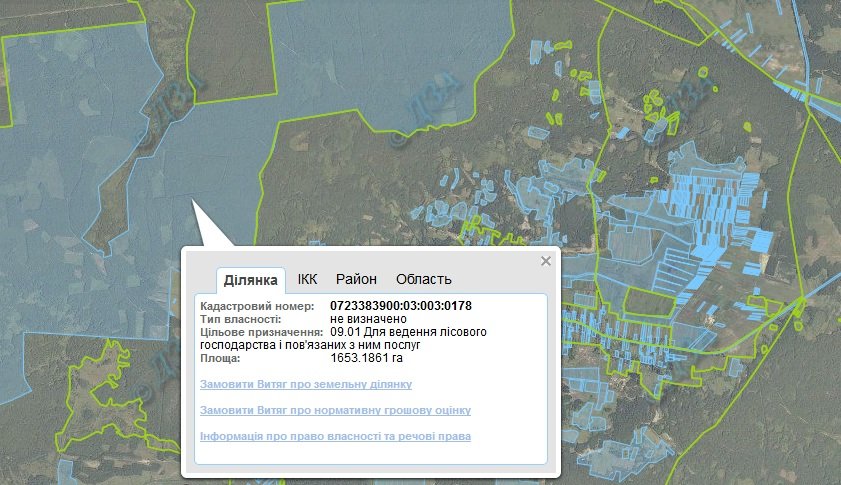Open Замовити Витяг про нормативну грошову оцінку
The height and width of the screenshot is (485, 841).
tap(335, 410)
